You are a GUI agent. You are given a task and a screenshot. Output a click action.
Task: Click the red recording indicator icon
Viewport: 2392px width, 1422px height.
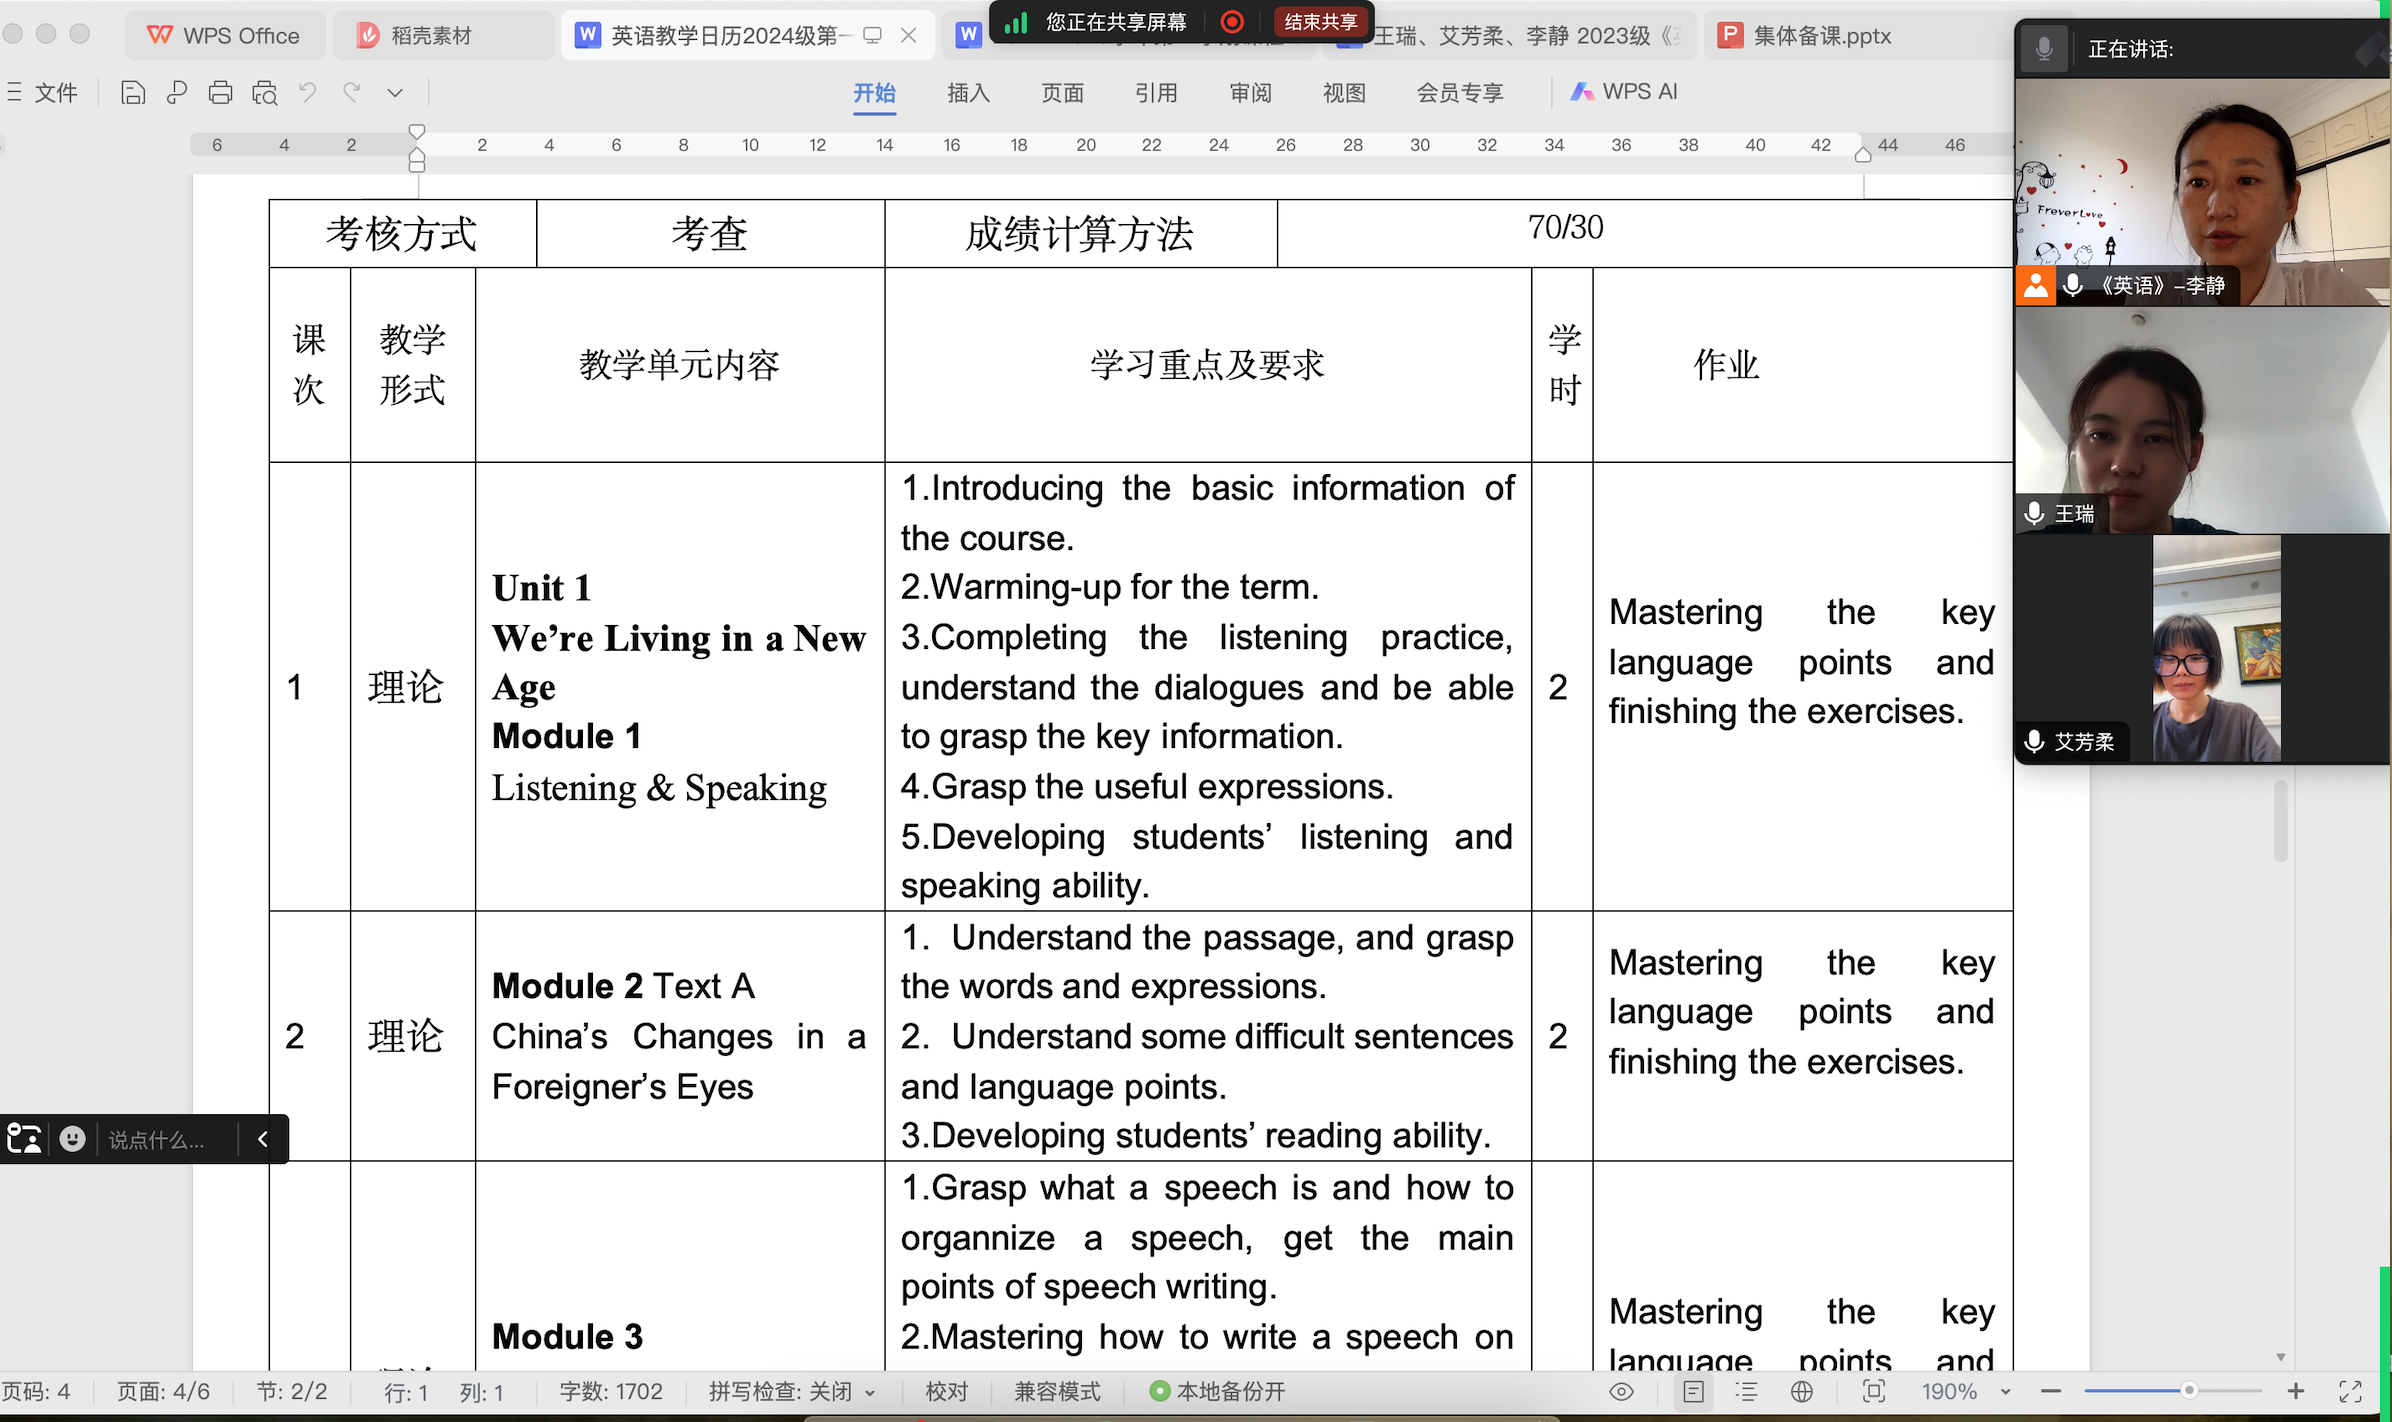(1233, 22)
